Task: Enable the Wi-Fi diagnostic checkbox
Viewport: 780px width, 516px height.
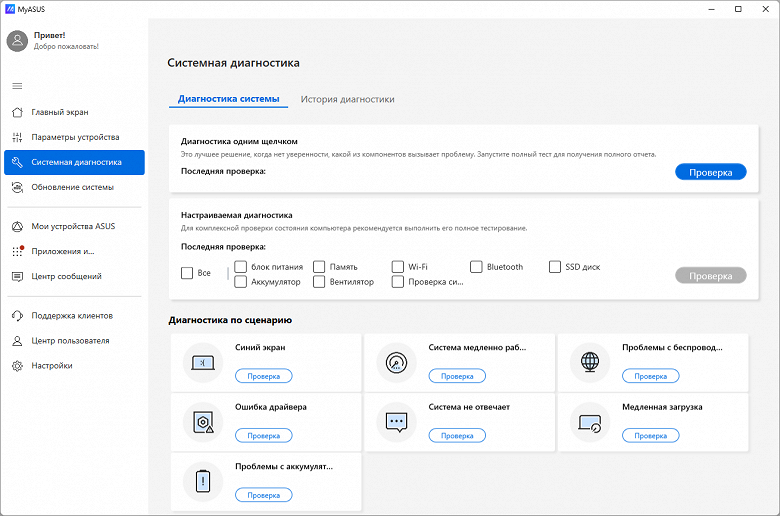Action: pos(398,267)
